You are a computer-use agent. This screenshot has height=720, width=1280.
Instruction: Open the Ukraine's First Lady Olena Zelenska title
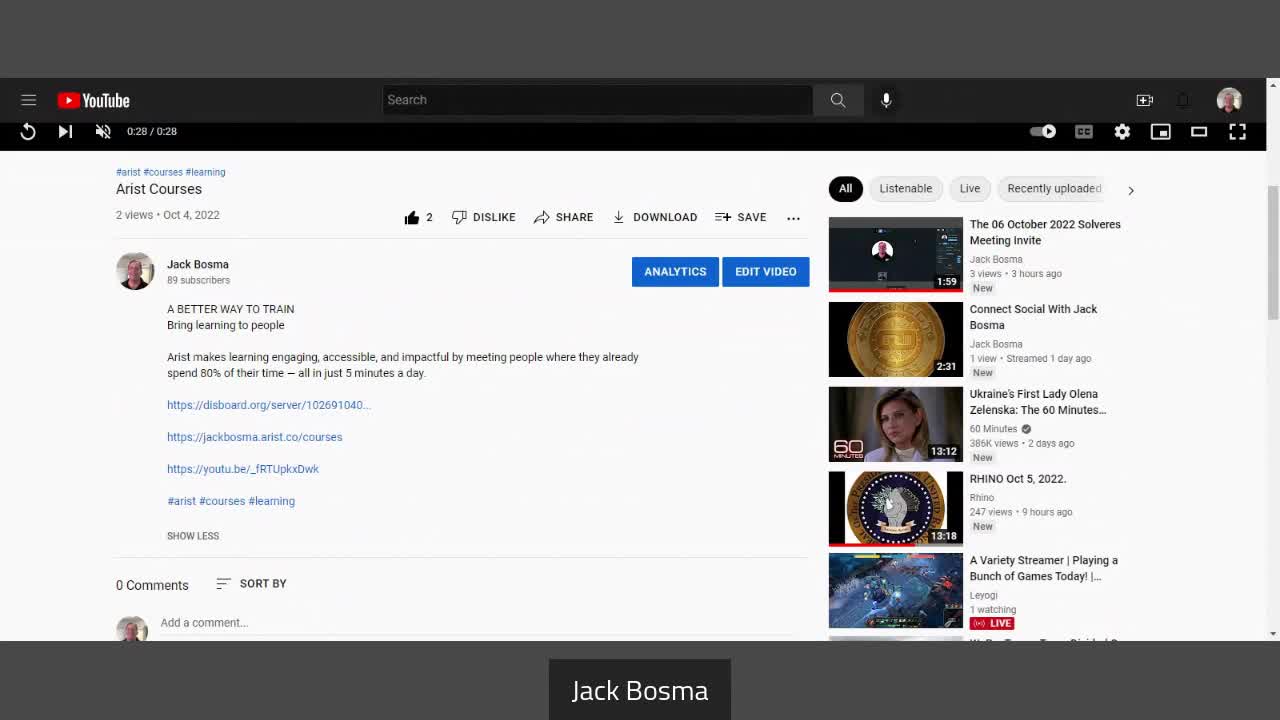click(x=1038, y=402)
